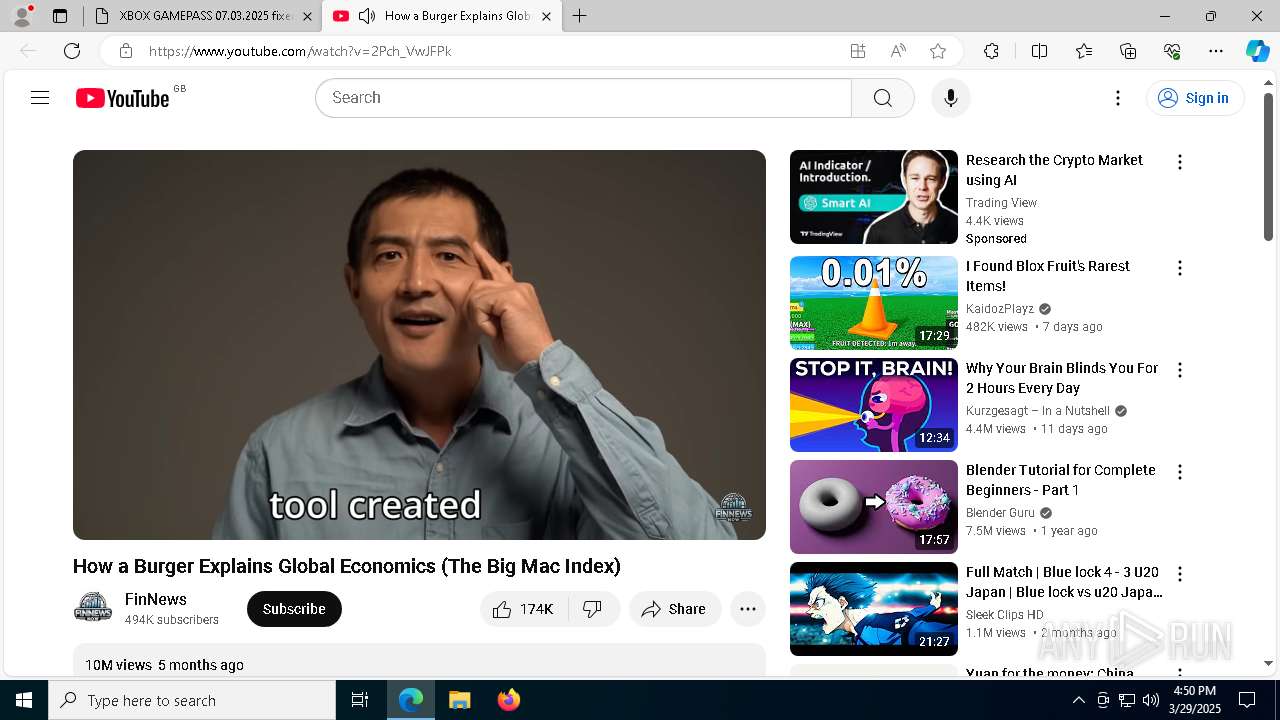Activate Read aloud in address bar
The image size is (1280, 720).
coord(898,51)
